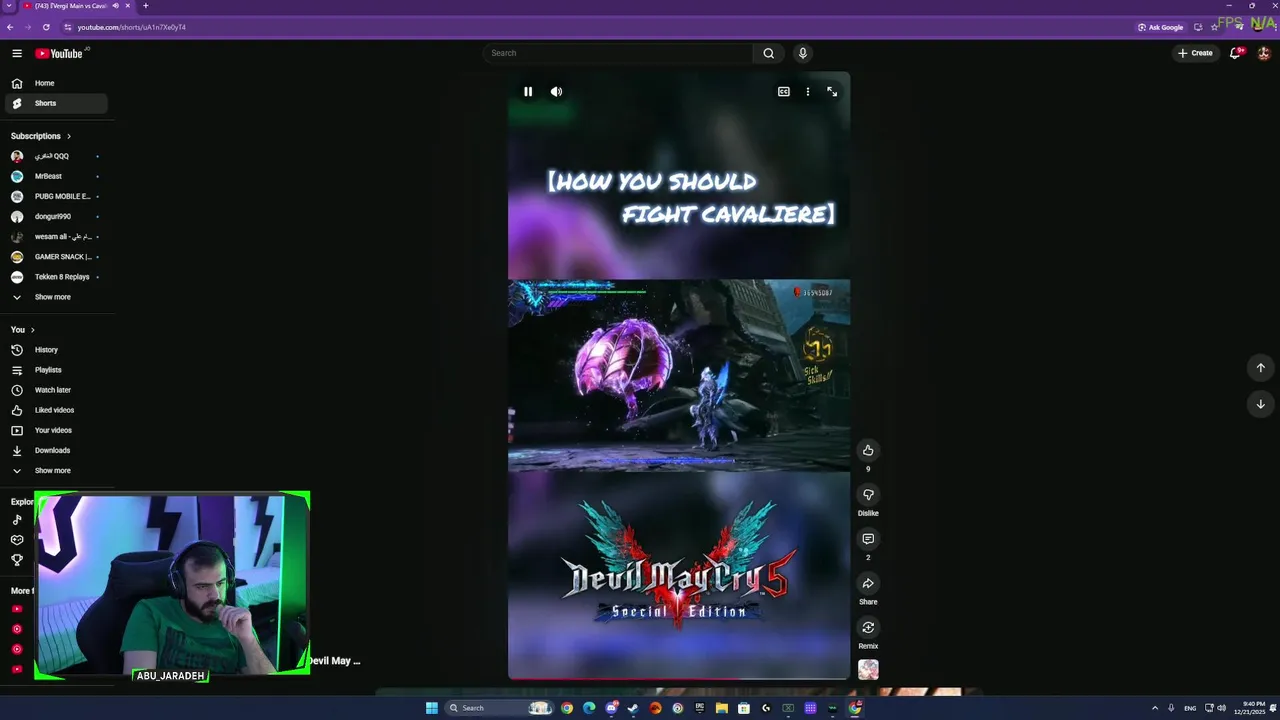The height and width of the screenshot is (720, 1280).
Task: Dislike this Short
Action: click(868, 494)
